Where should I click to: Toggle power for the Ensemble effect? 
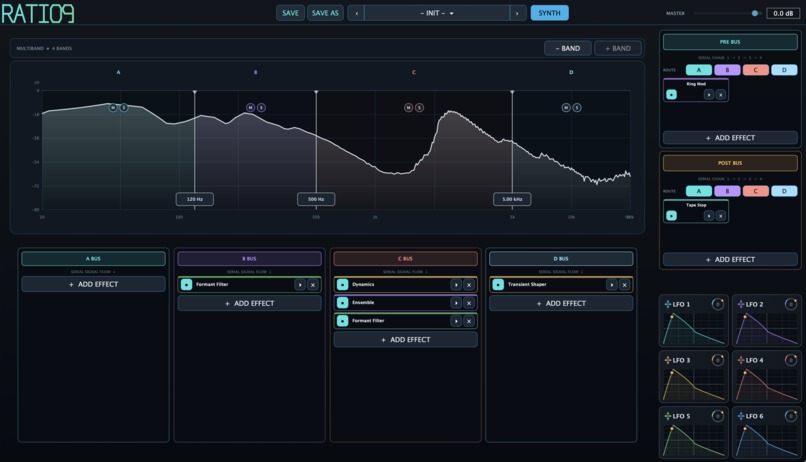pyautogui.click(x=342, y=303)
